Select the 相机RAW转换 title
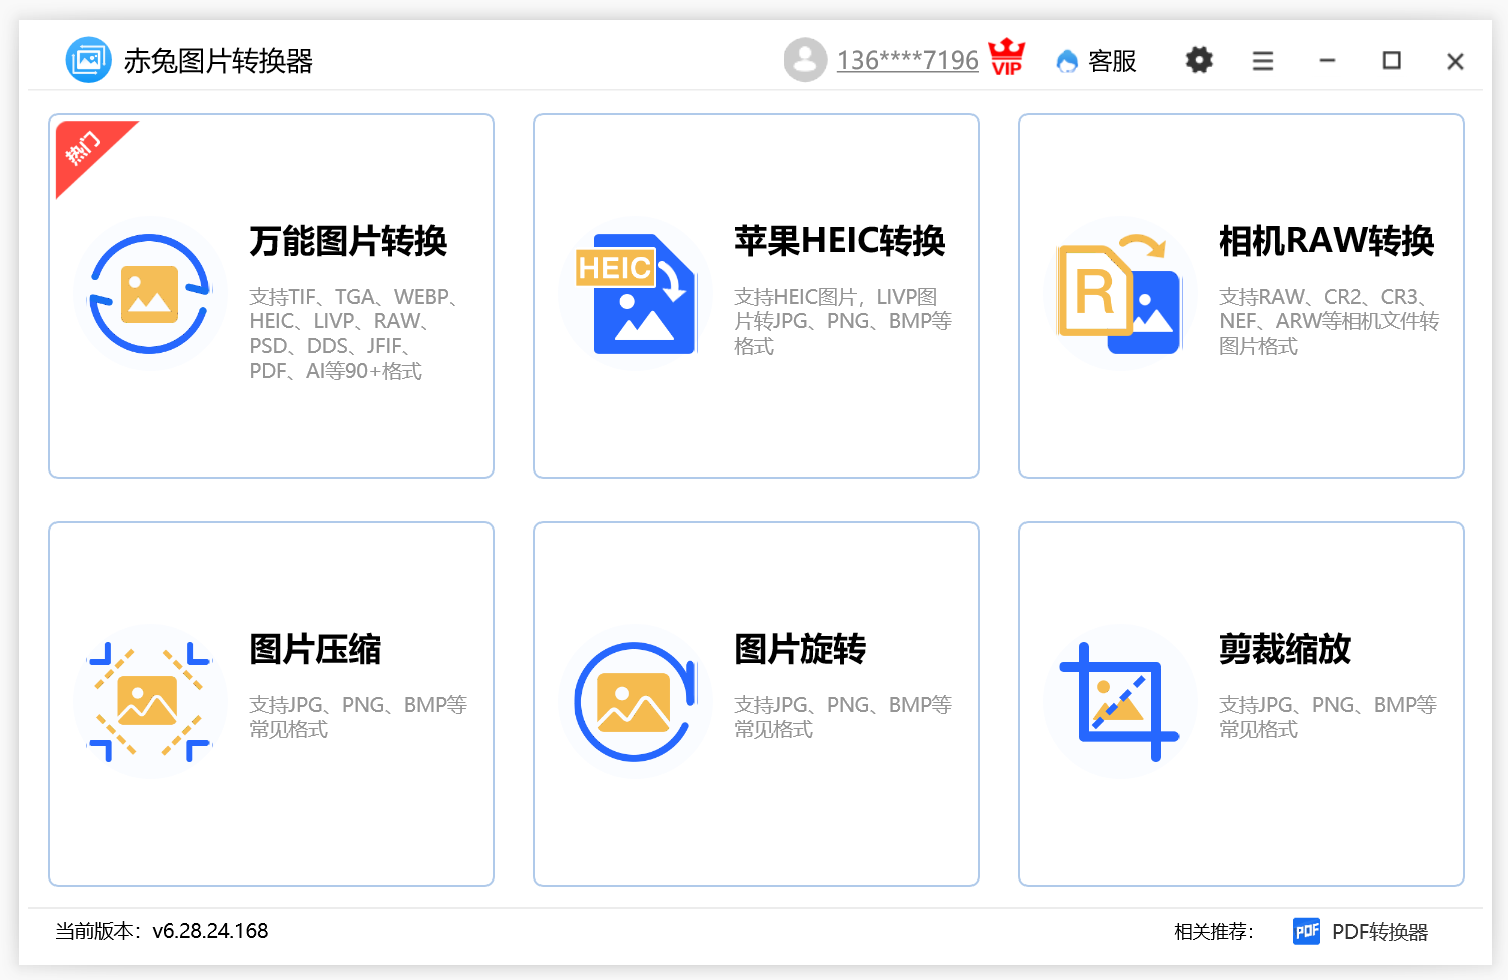The width and height of the screenshot is (1508, 980). click(x=1326, y=241)
